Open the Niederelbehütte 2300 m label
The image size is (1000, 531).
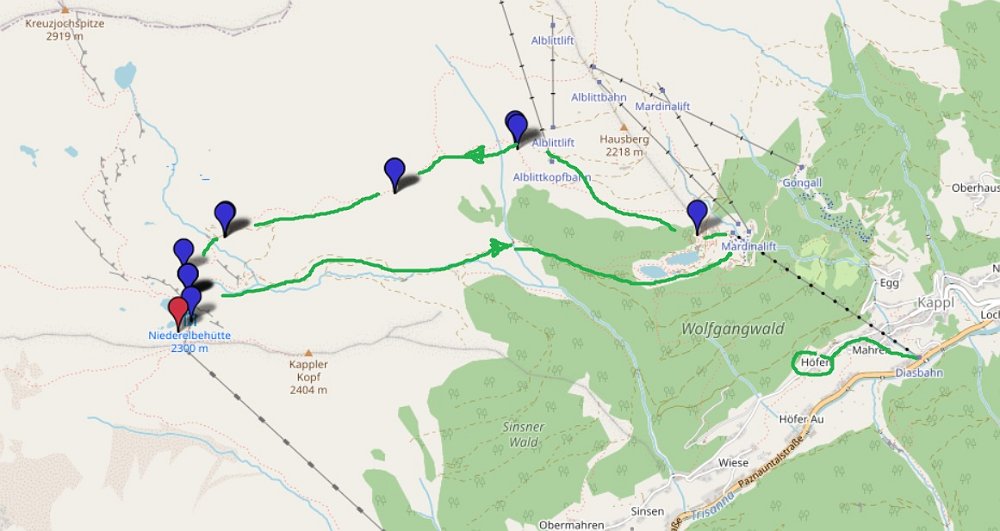189,342
